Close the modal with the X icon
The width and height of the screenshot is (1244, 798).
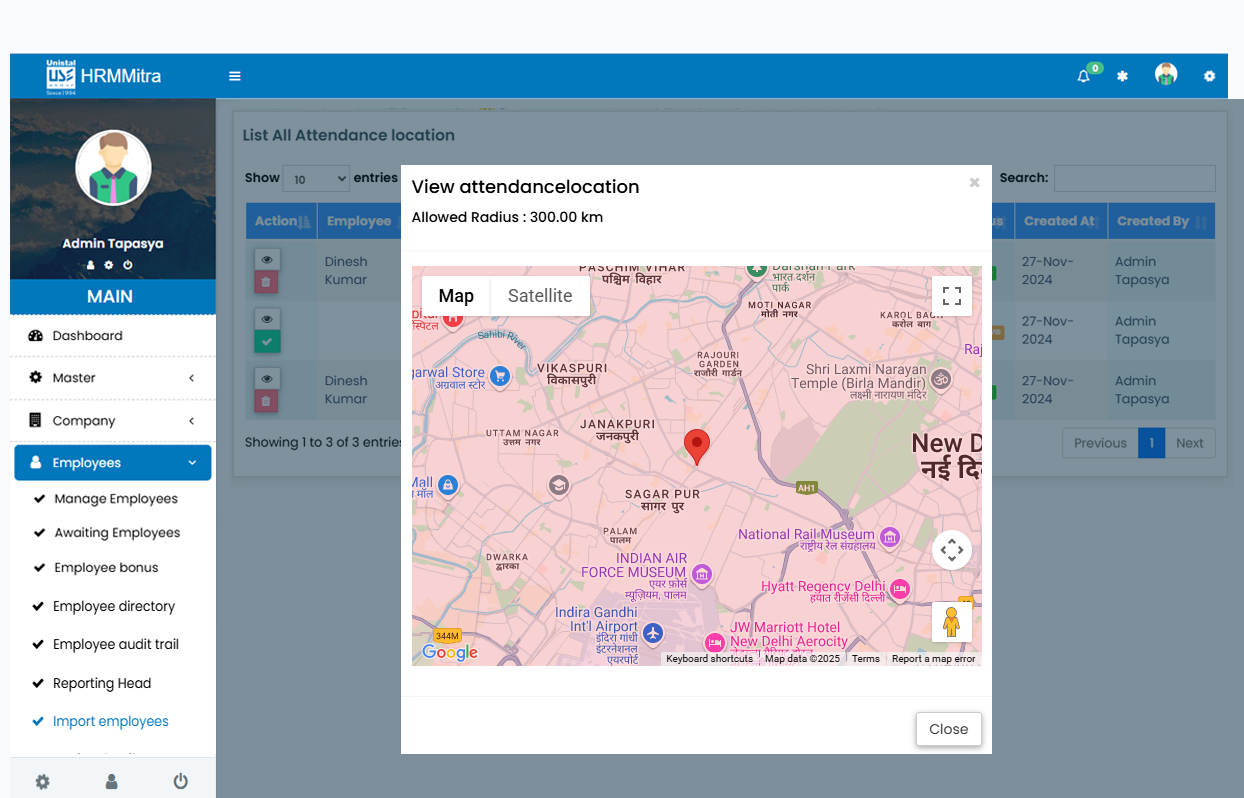tap(974, 183)
